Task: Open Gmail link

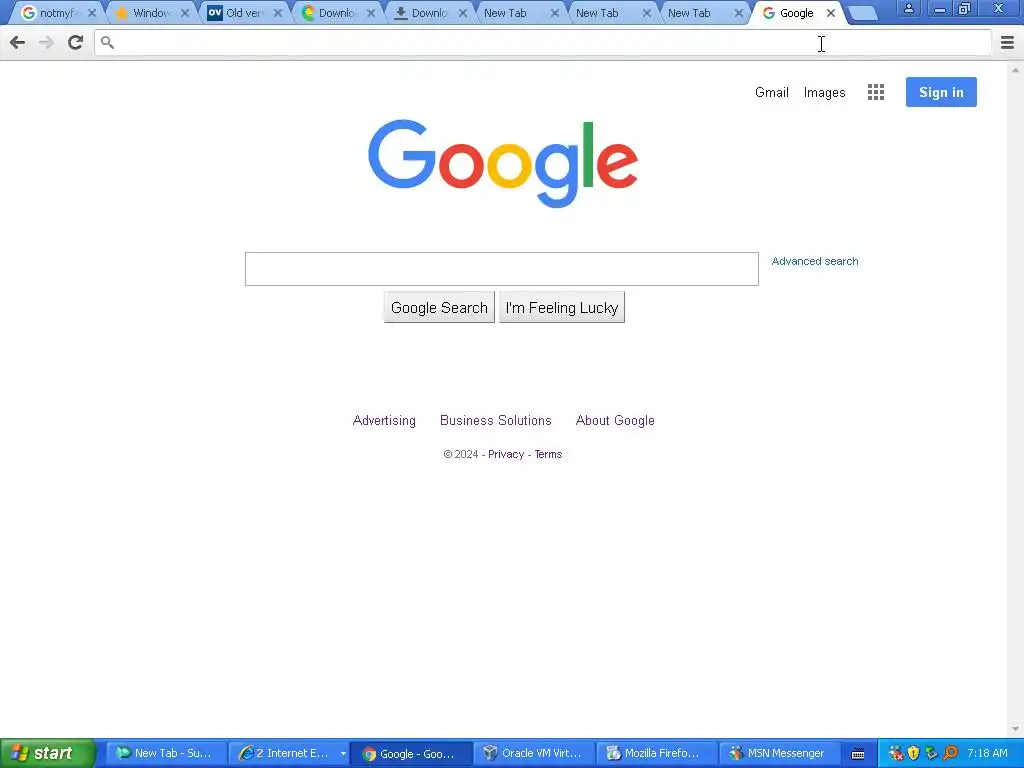Action: tap(772, 92)
